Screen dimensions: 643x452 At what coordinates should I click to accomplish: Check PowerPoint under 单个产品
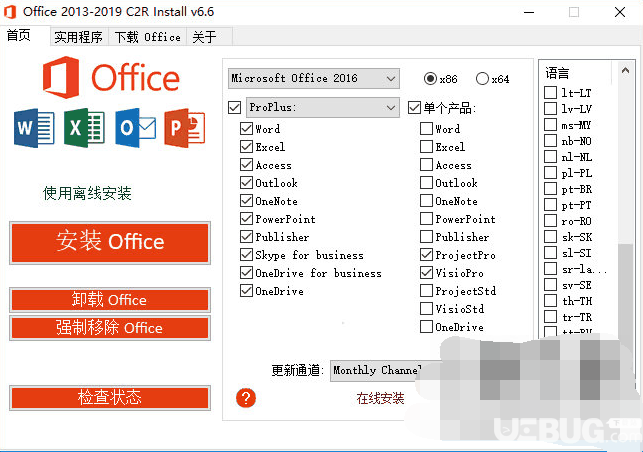pyautogui.click(x=426, y=219)
